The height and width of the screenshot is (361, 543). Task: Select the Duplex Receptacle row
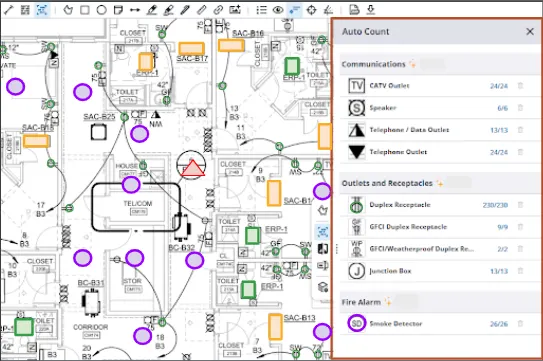[x=439, y=205]
